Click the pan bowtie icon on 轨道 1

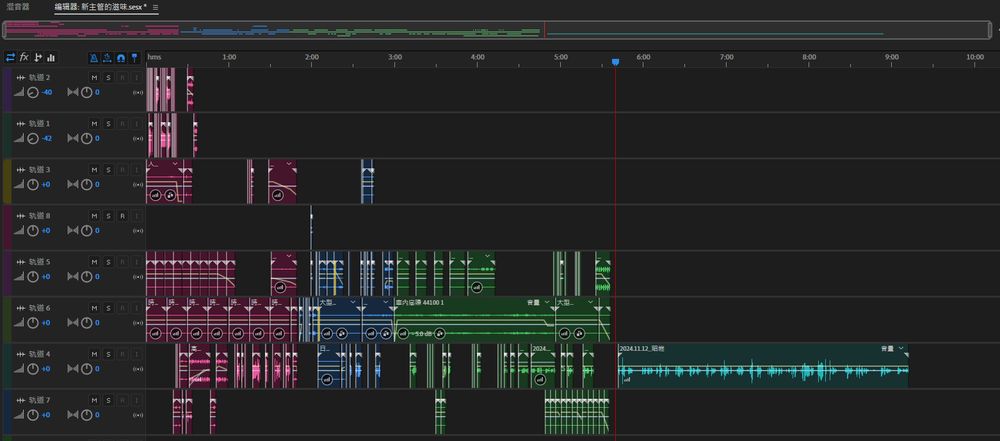[x=73, y=138]
